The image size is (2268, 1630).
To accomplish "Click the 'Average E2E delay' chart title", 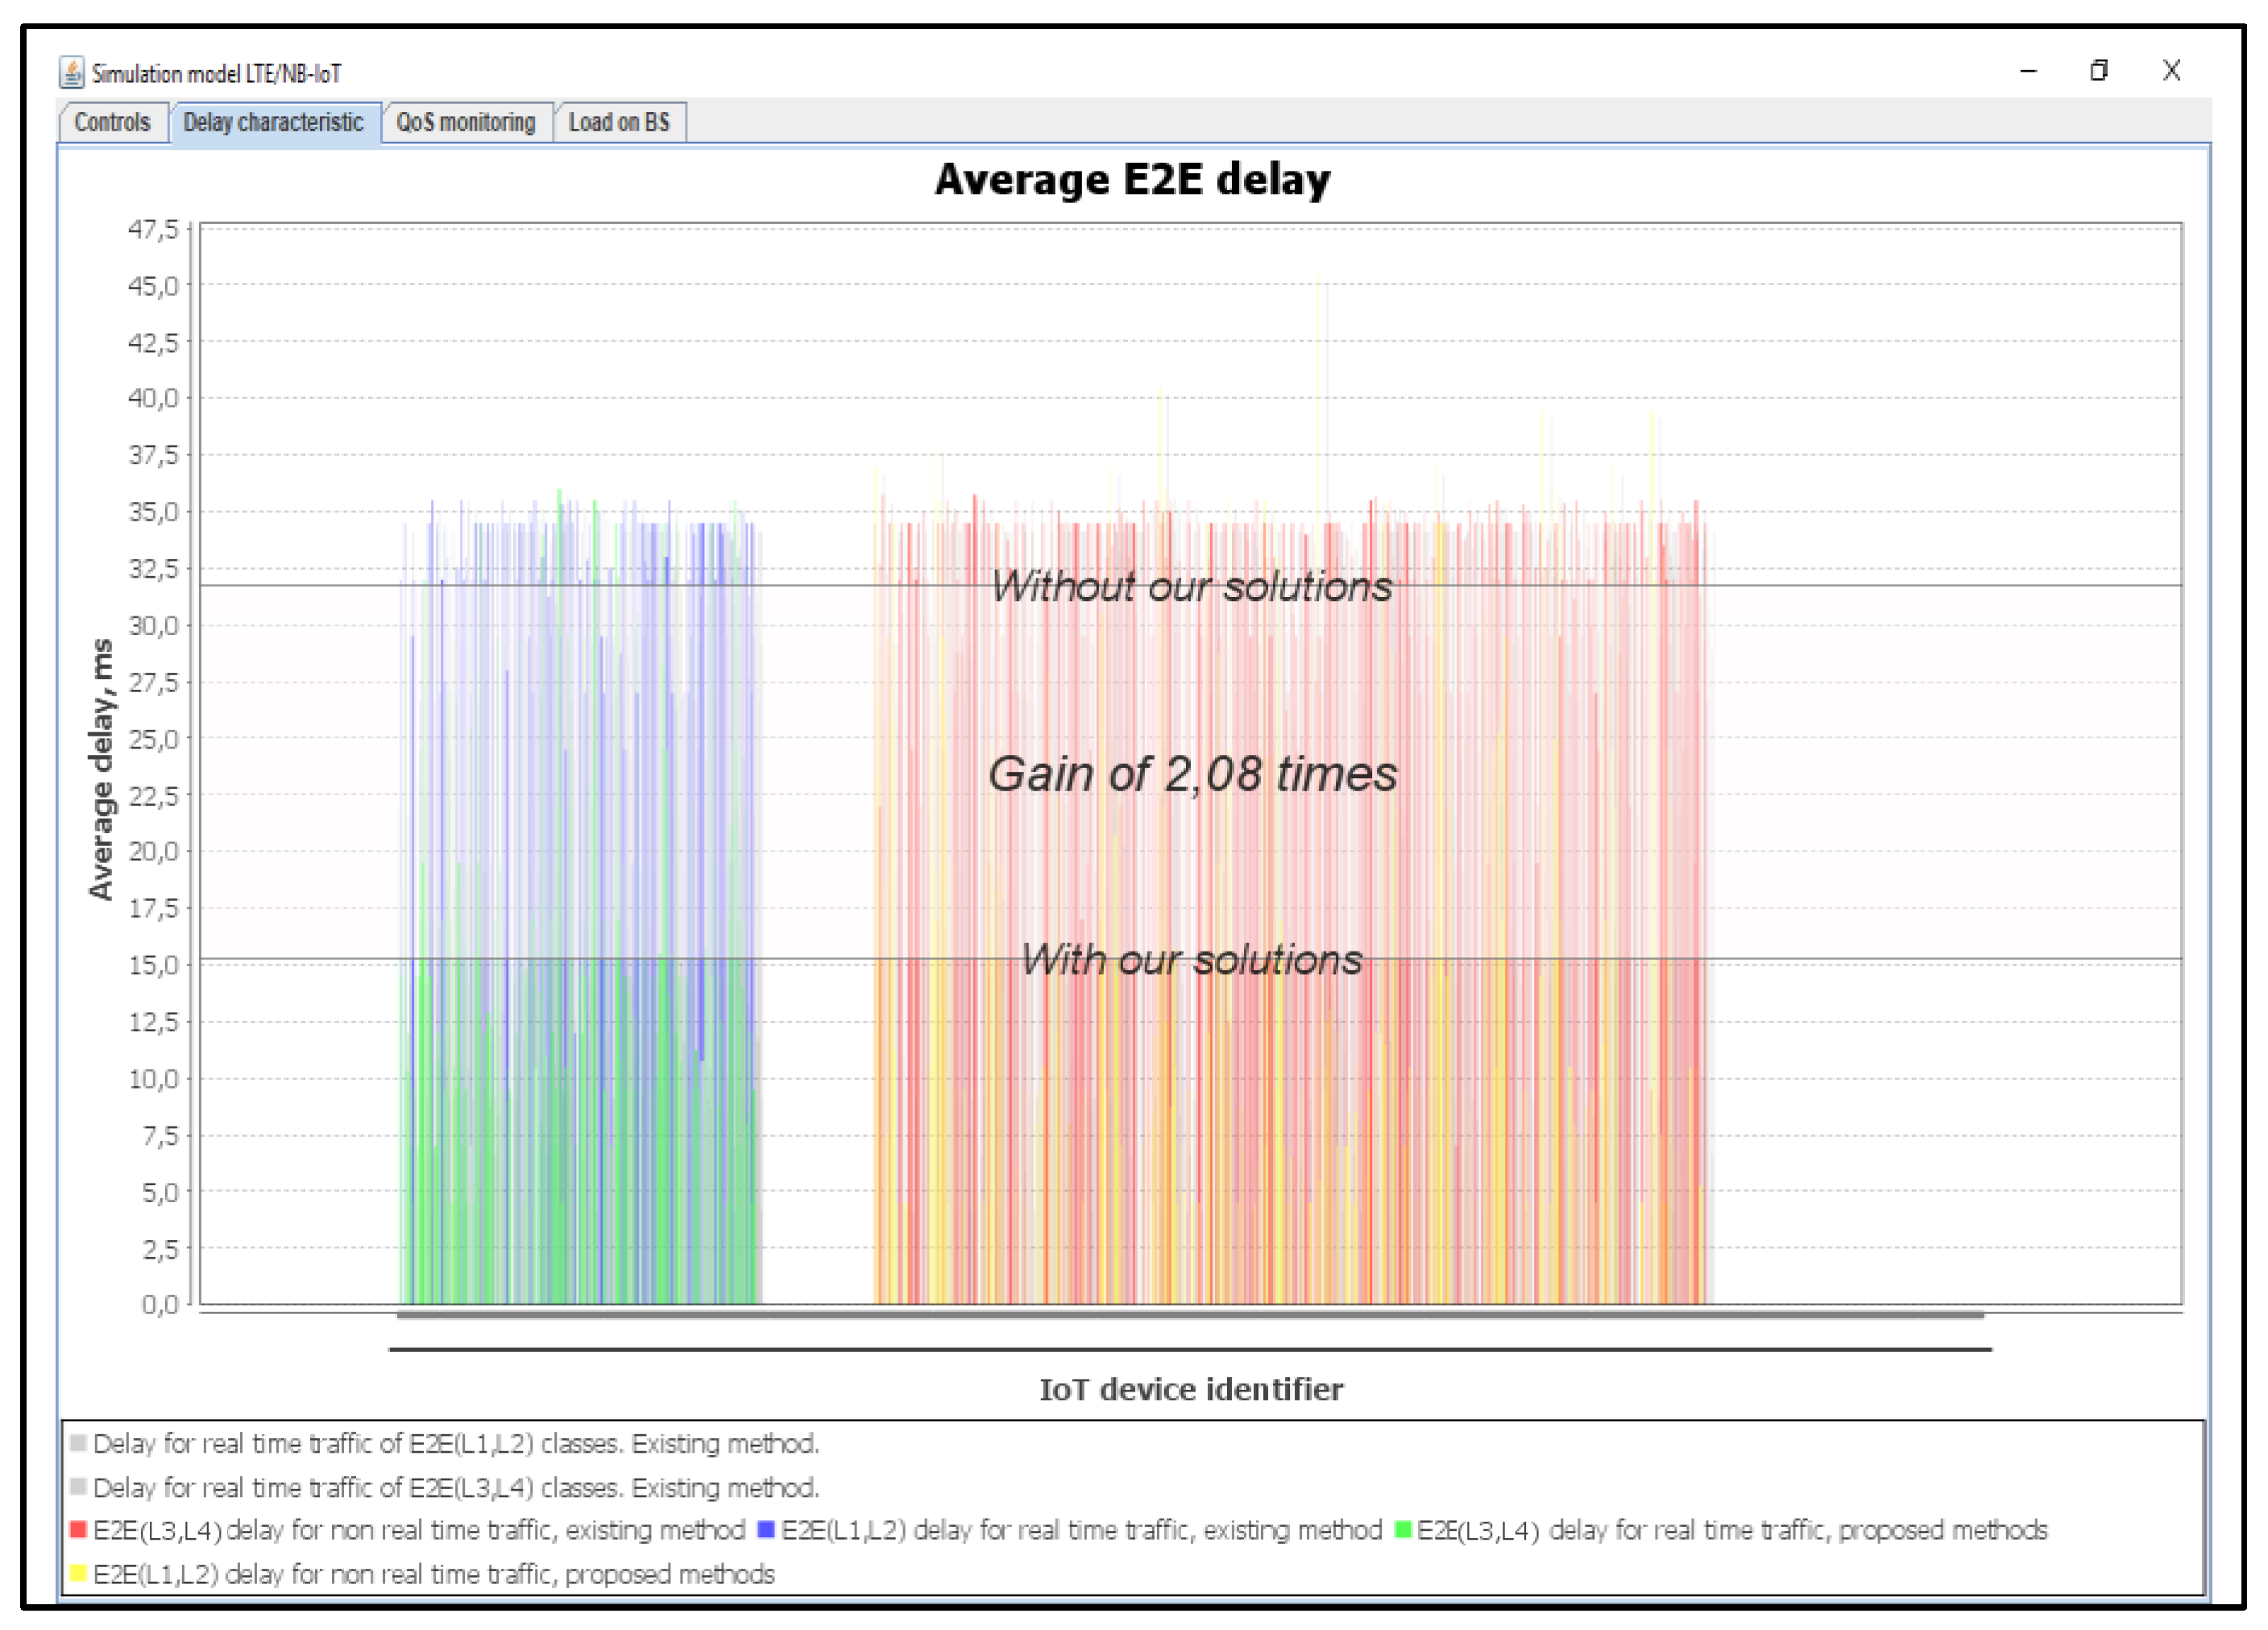I will tap(1133, 180).
